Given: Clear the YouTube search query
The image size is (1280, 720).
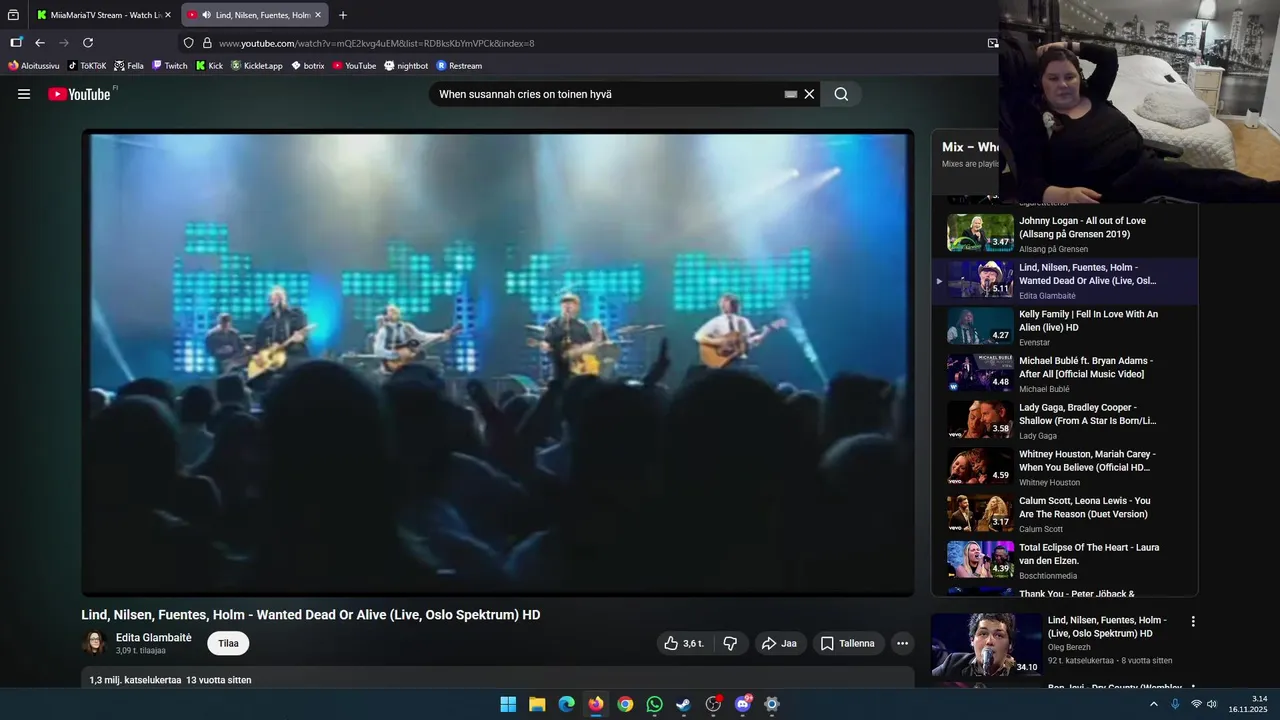Looking at the screenshot, I should (x=809, y=94).
